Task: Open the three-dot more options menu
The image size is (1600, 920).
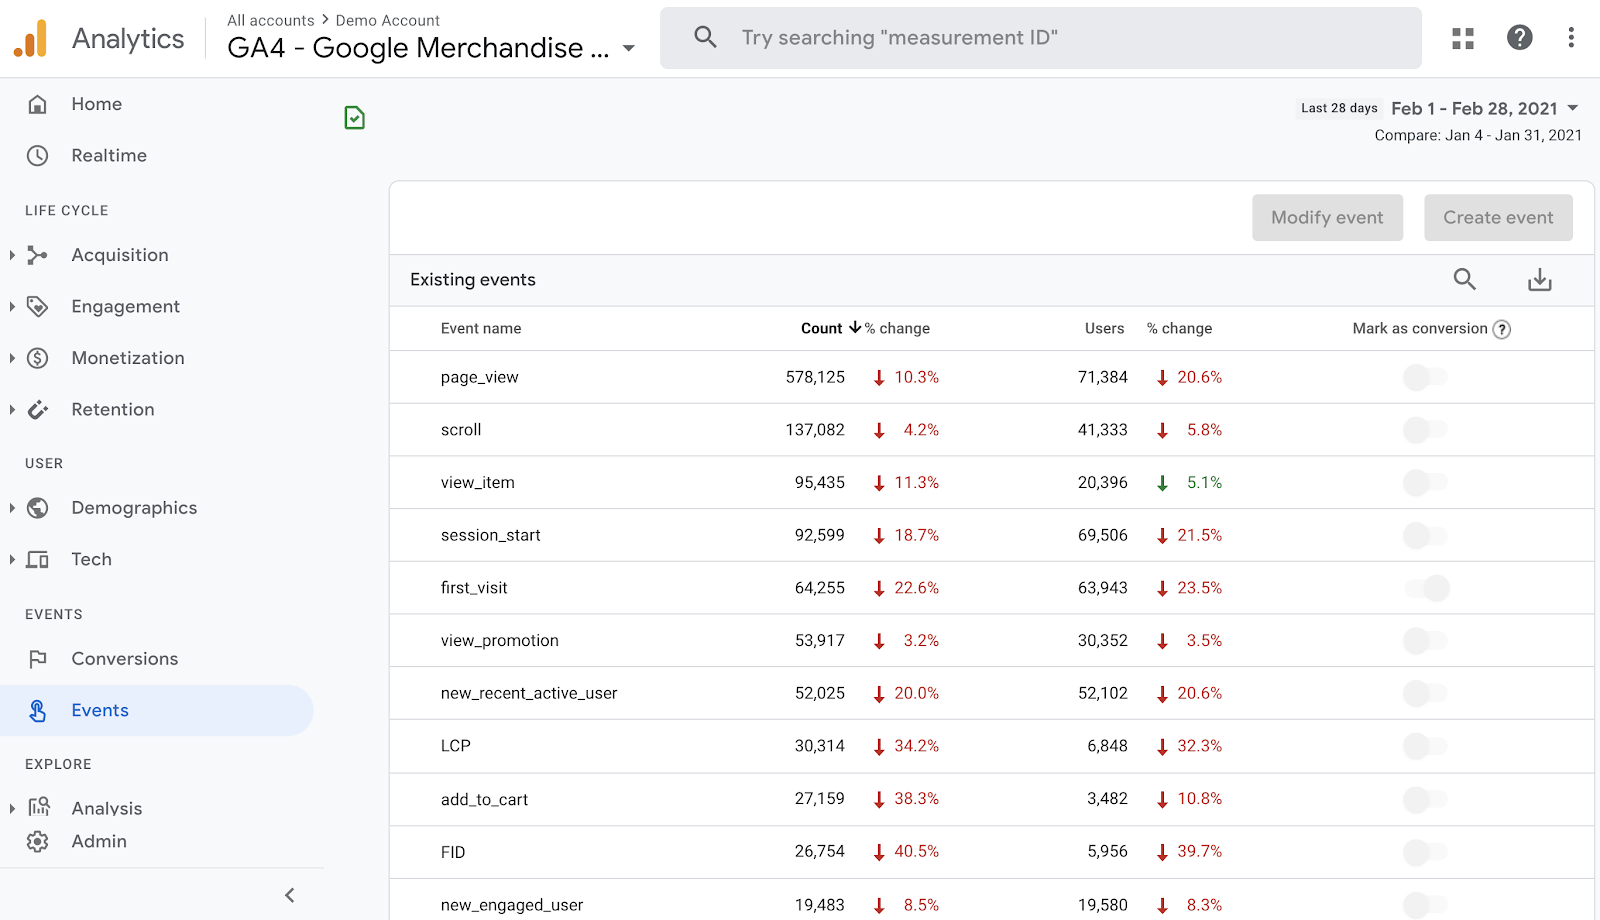Action: (1571, 38)
